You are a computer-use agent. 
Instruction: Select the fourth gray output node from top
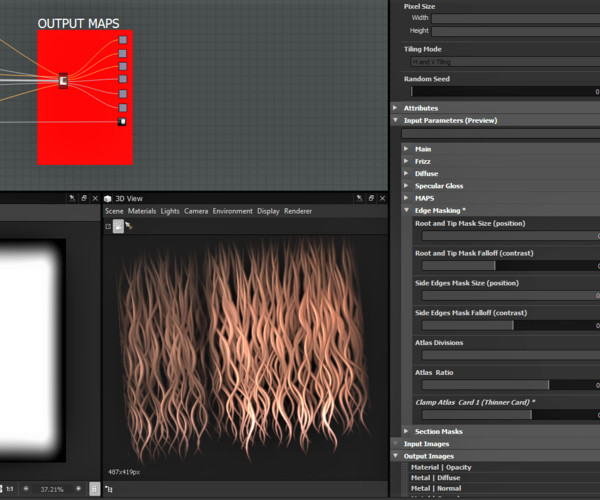pyautogui.click(x=122, y=79)
